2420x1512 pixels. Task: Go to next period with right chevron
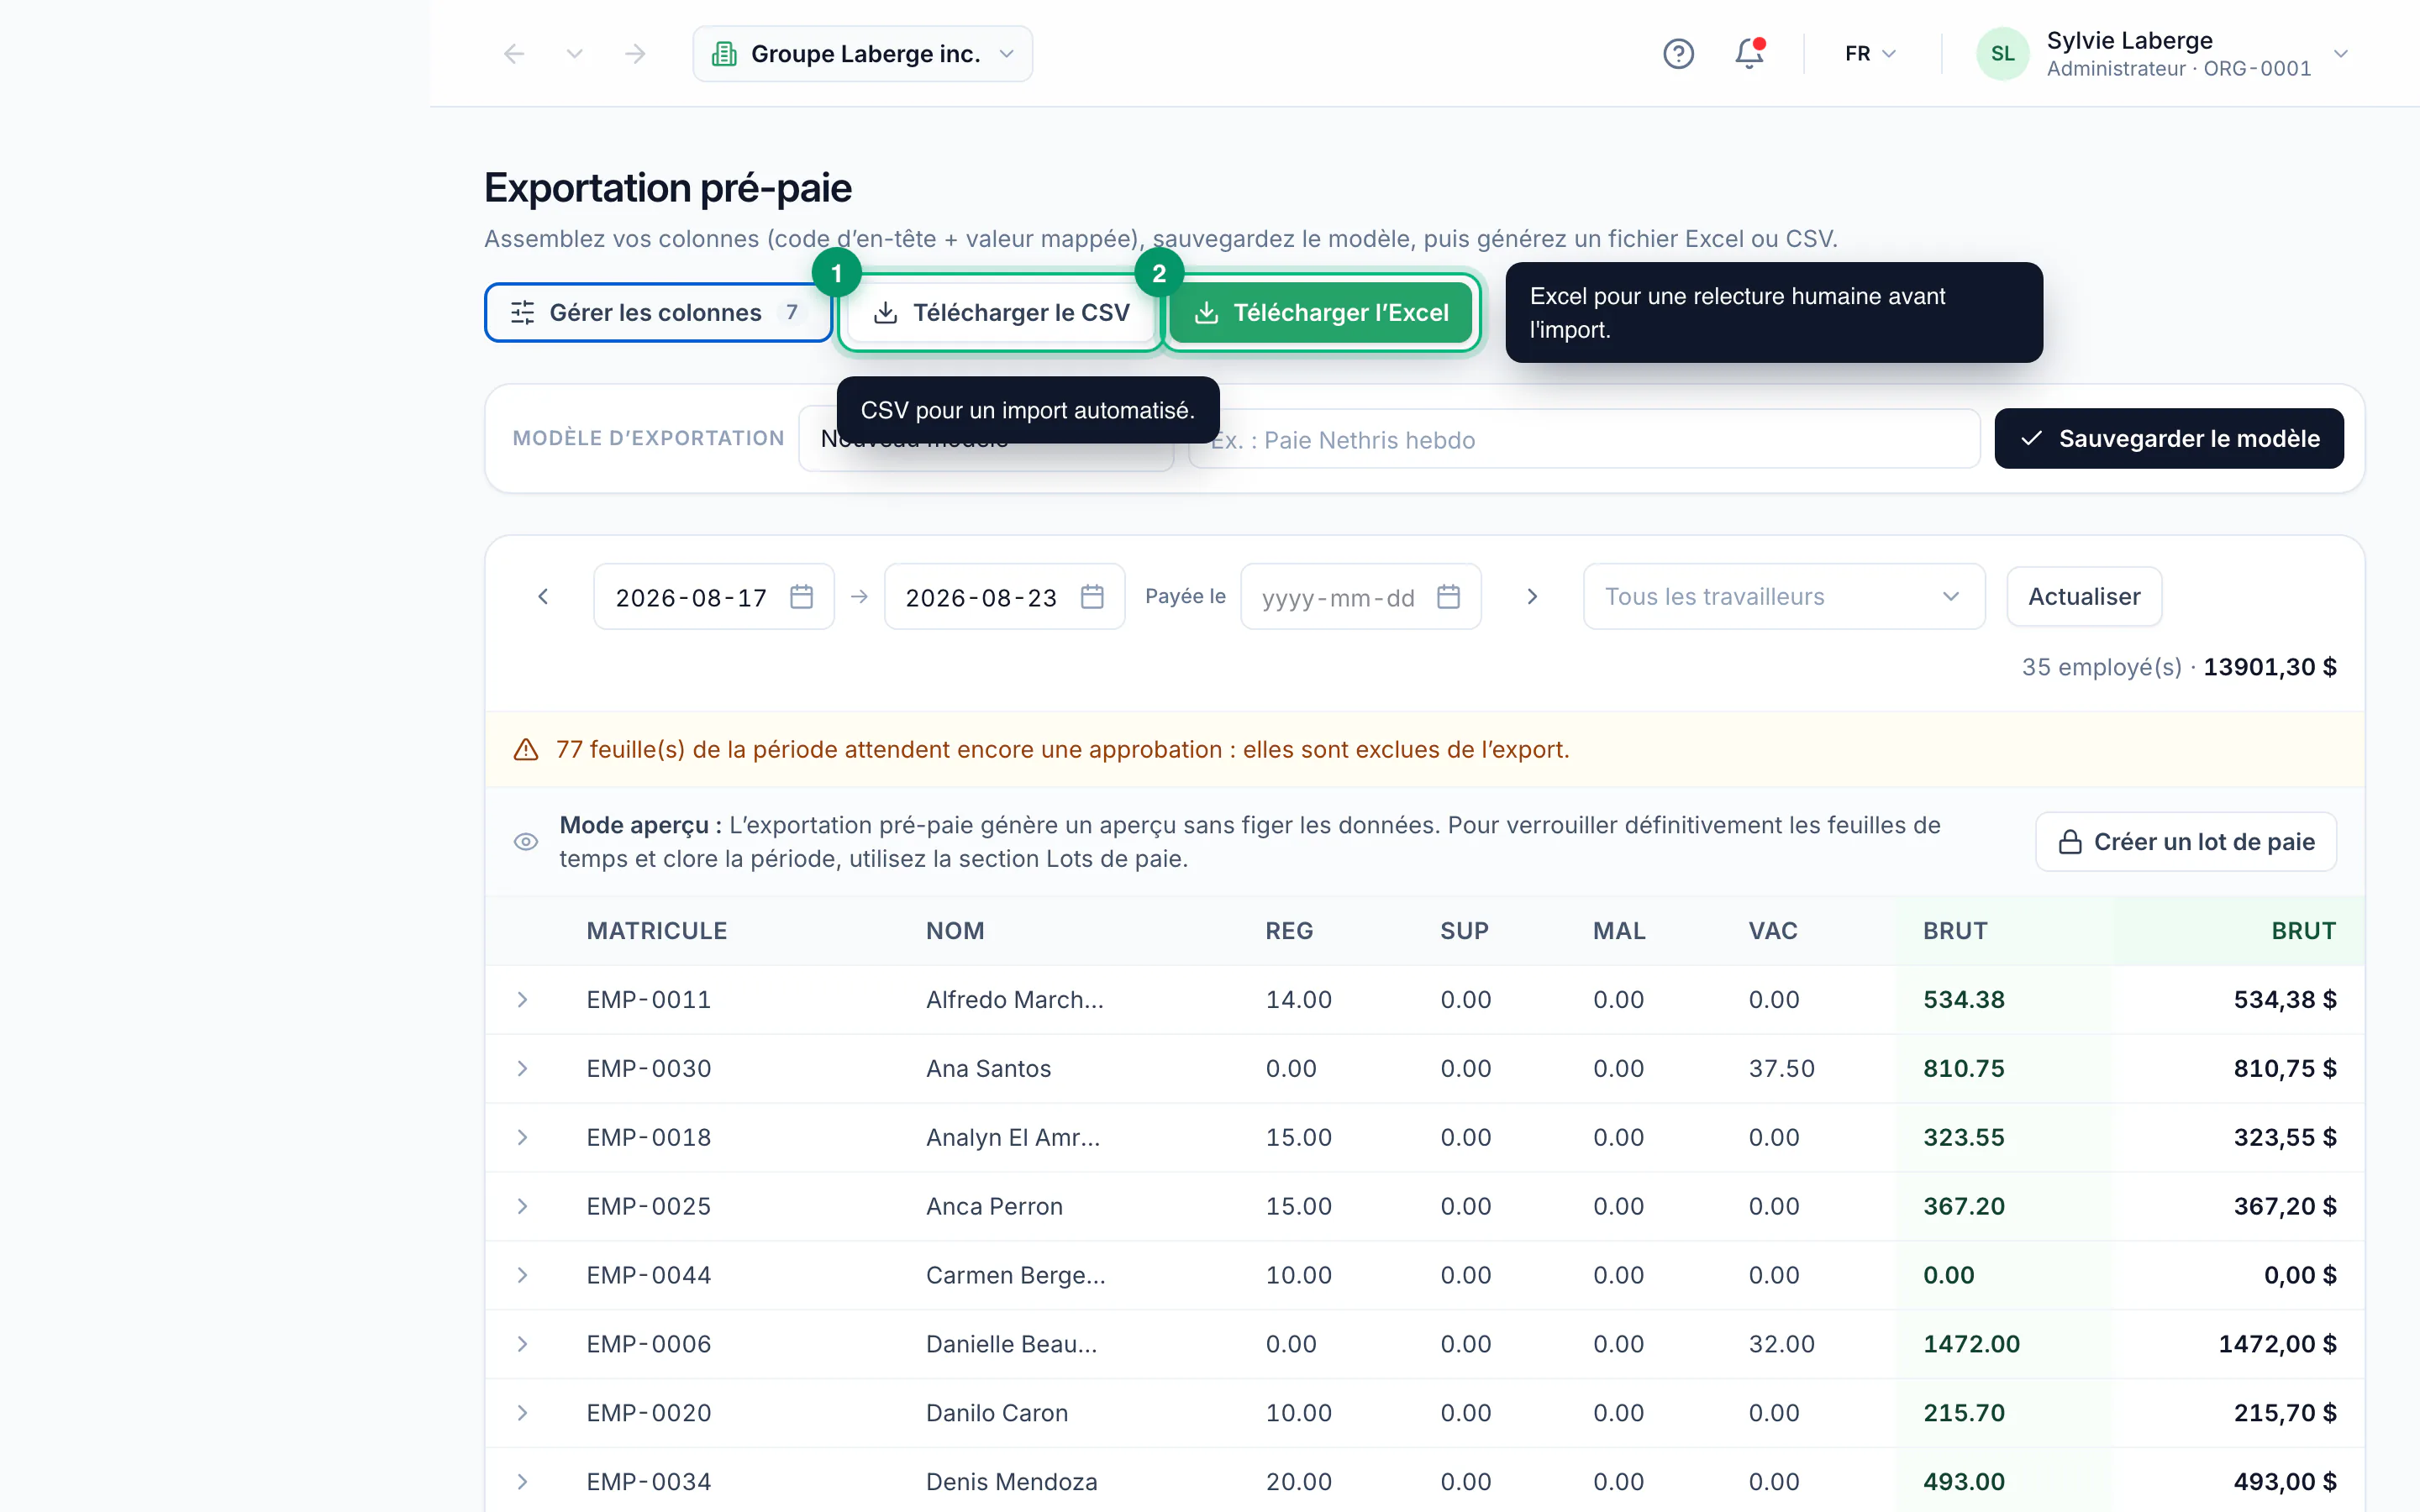(x=1532, y=597)
